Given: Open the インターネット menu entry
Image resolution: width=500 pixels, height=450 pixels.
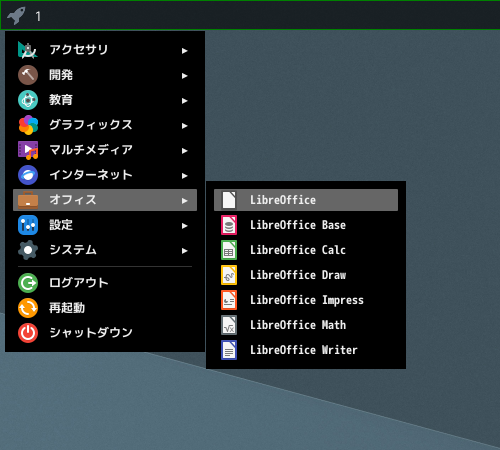Looking at the screenshot, I should coord(105,175).
